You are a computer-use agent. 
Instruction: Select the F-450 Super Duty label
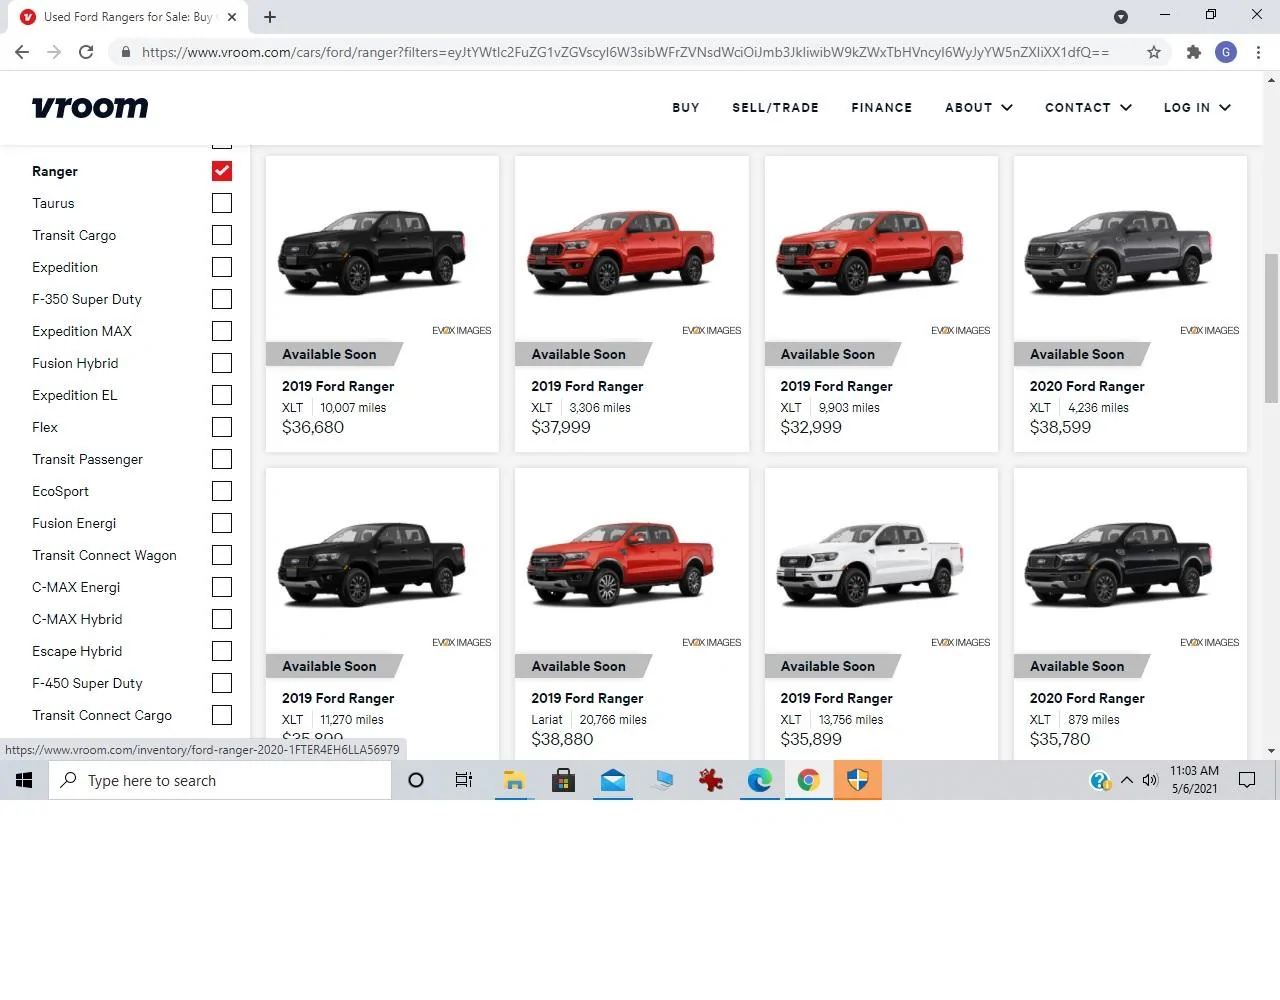87,683
